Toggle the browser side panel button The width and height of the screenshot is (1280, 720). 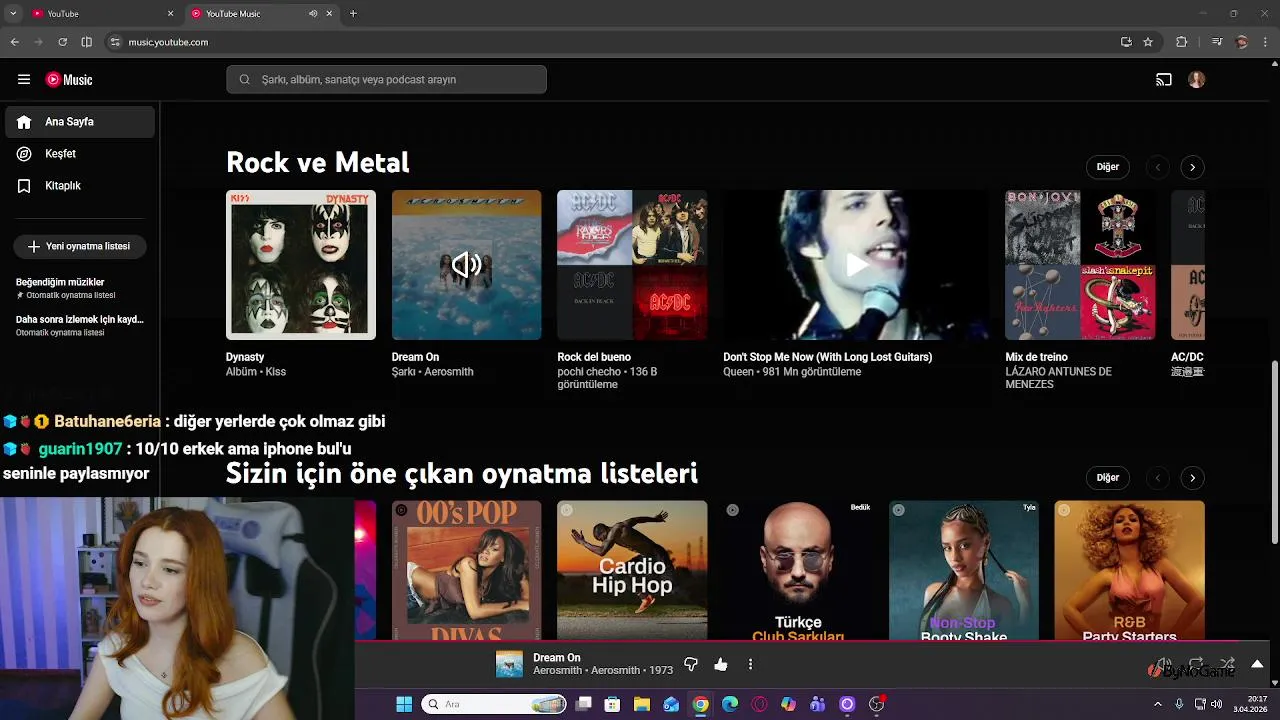tap(87, 42)
